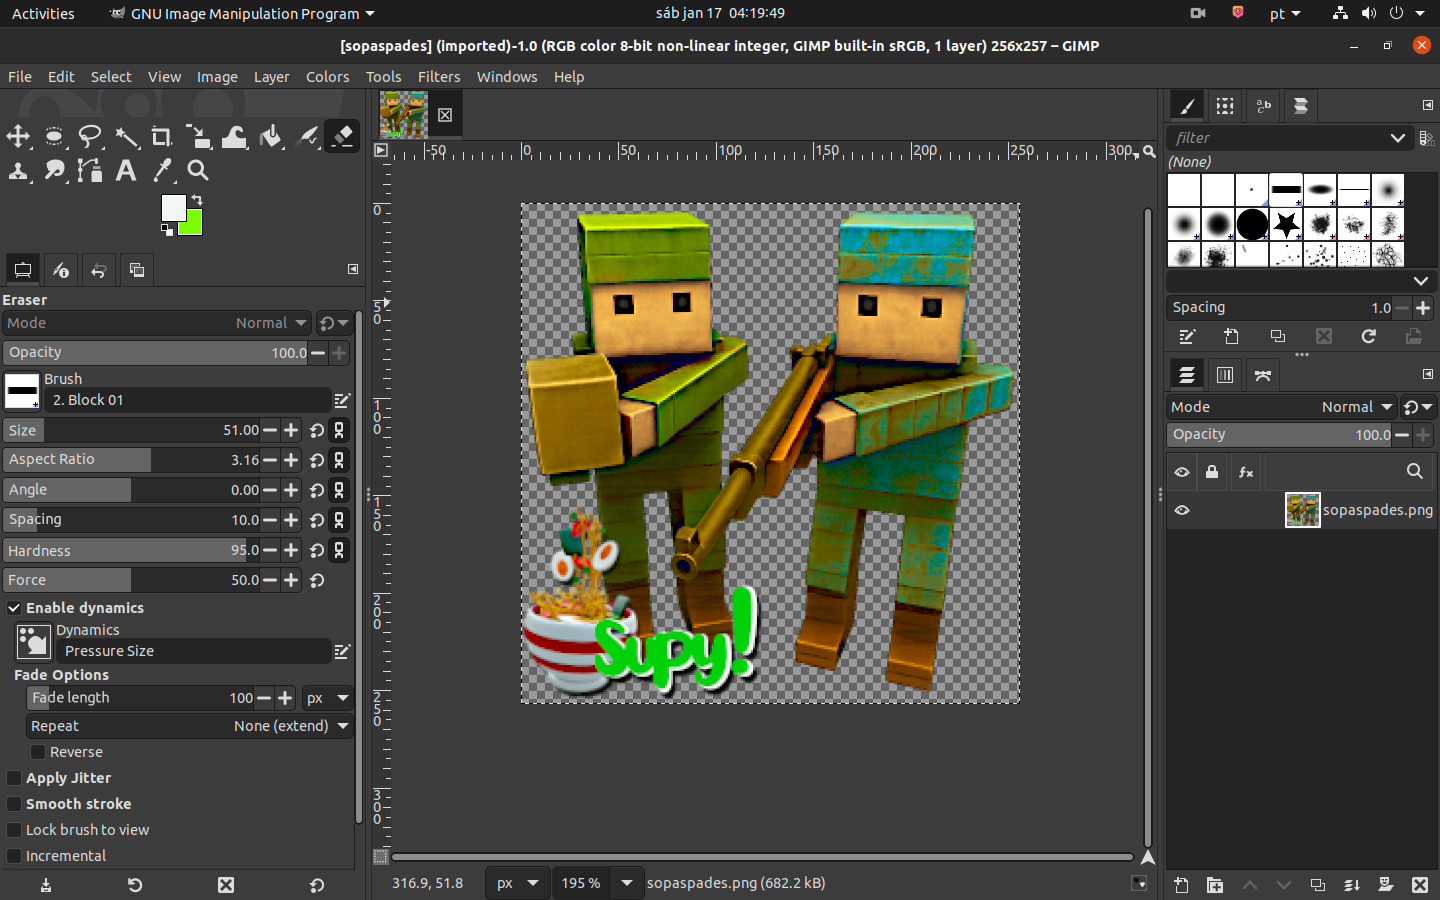Enable the Apply Jitter checkbox
1440x900 pixels.
point(14,778)
